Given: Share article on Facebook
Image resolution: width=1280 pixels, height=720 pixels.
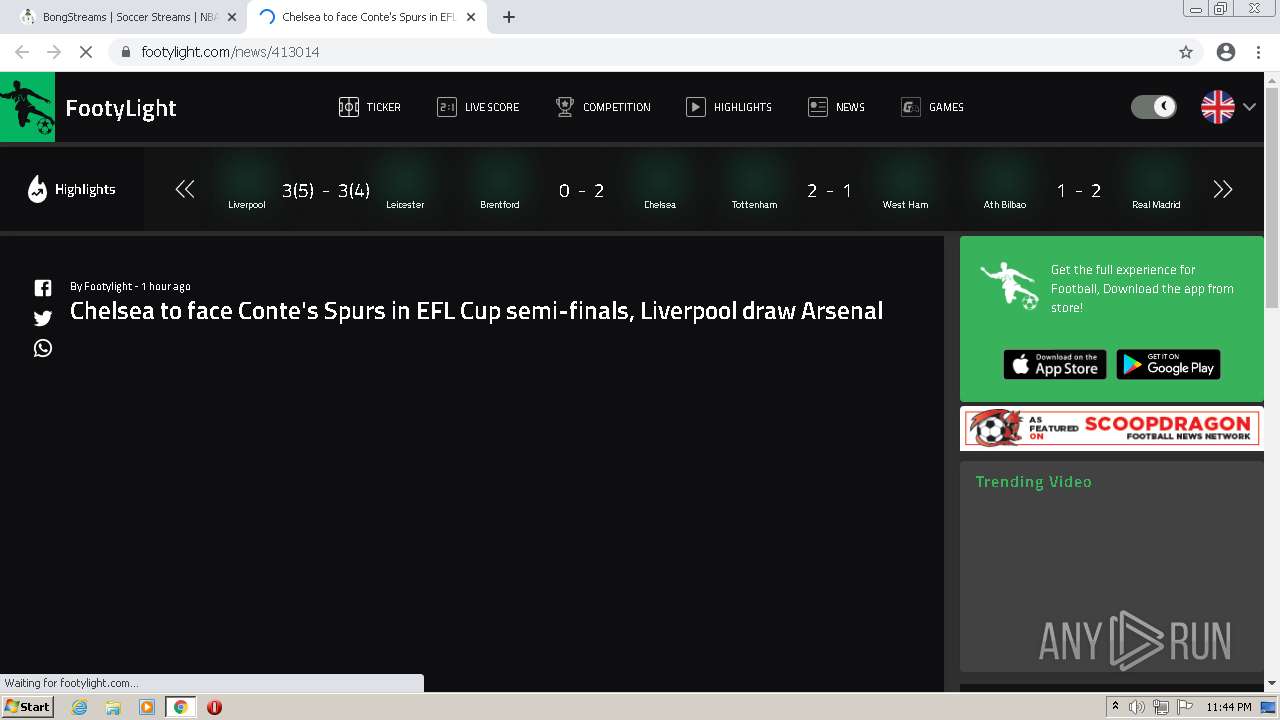Looking at the screenshot, I should point(43,288).
